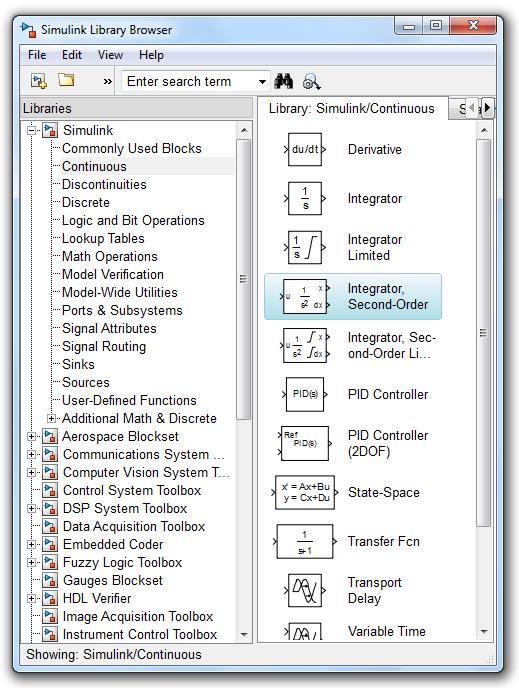Click the Model-Wide Utilities tree entry

click(120, 293)
